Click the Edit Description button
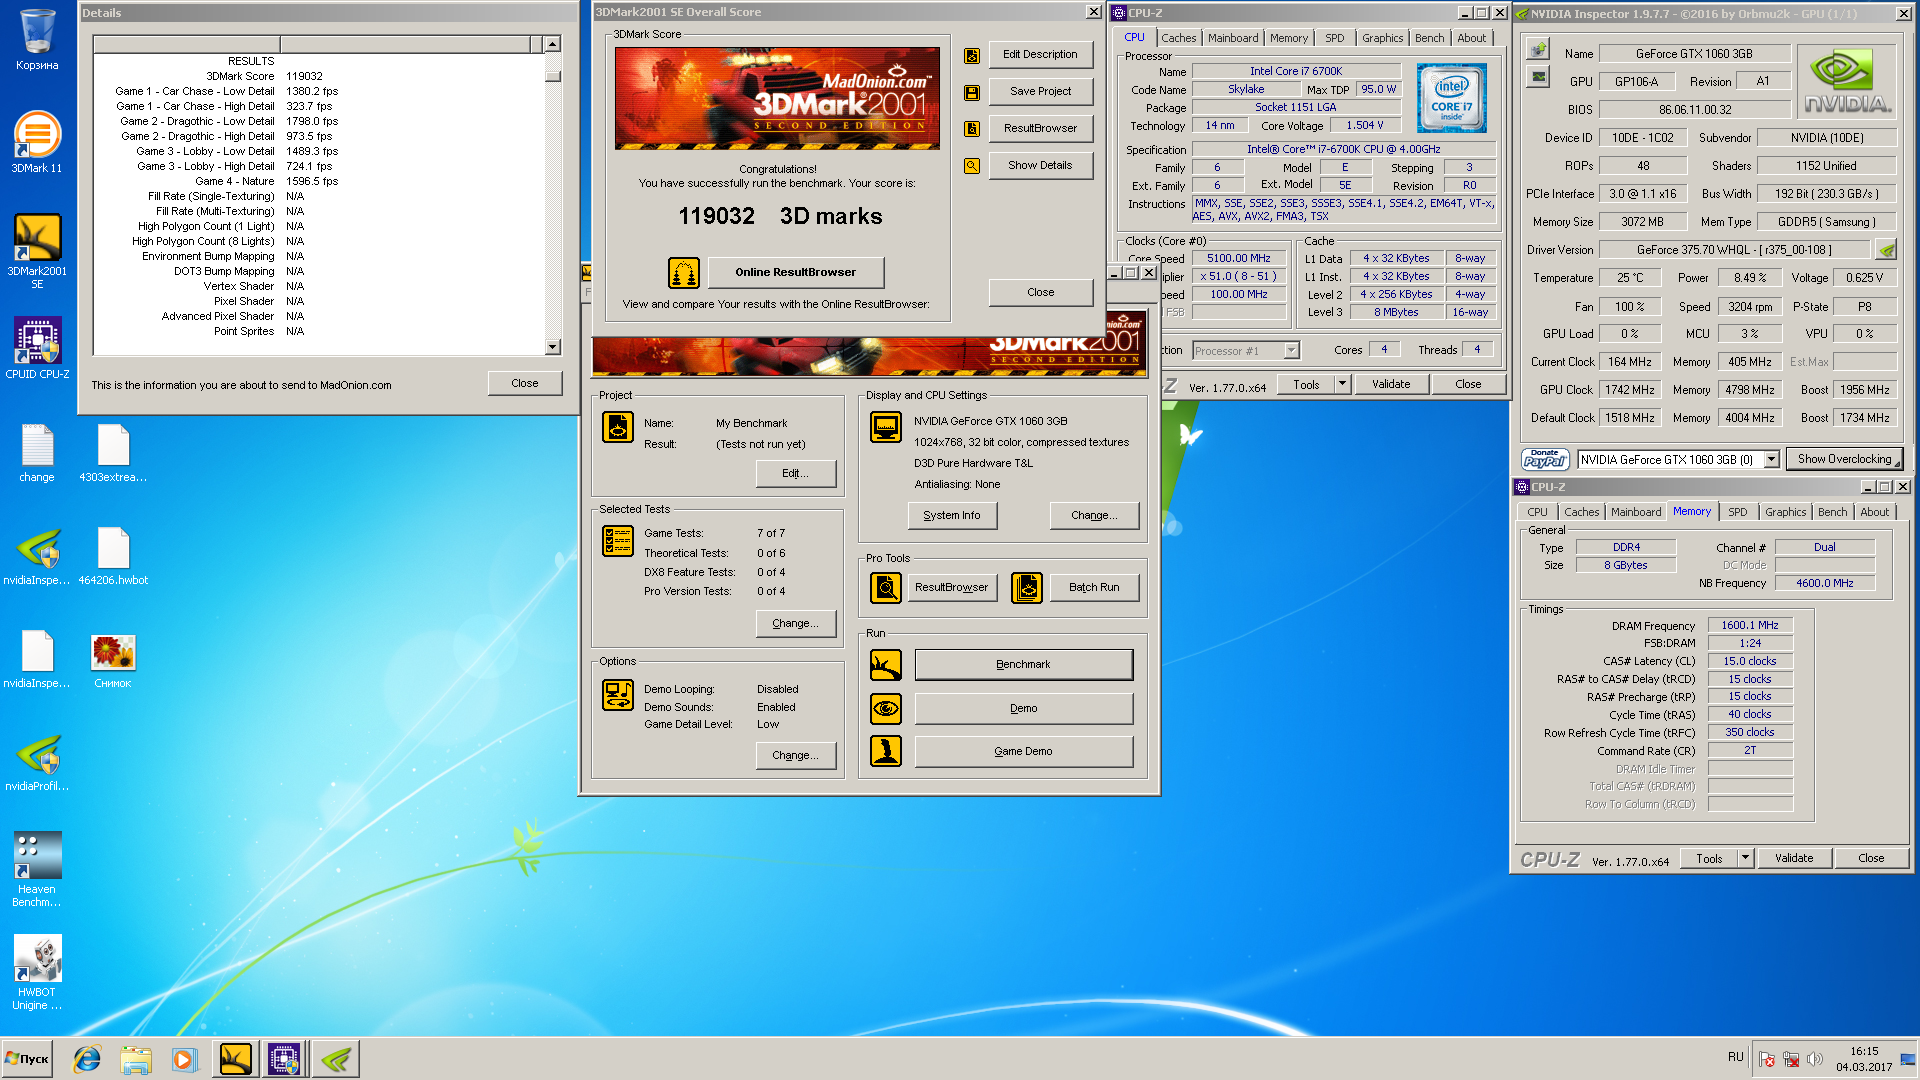The height and width of the screenshot is (1080, 1920). (1040, 55)
